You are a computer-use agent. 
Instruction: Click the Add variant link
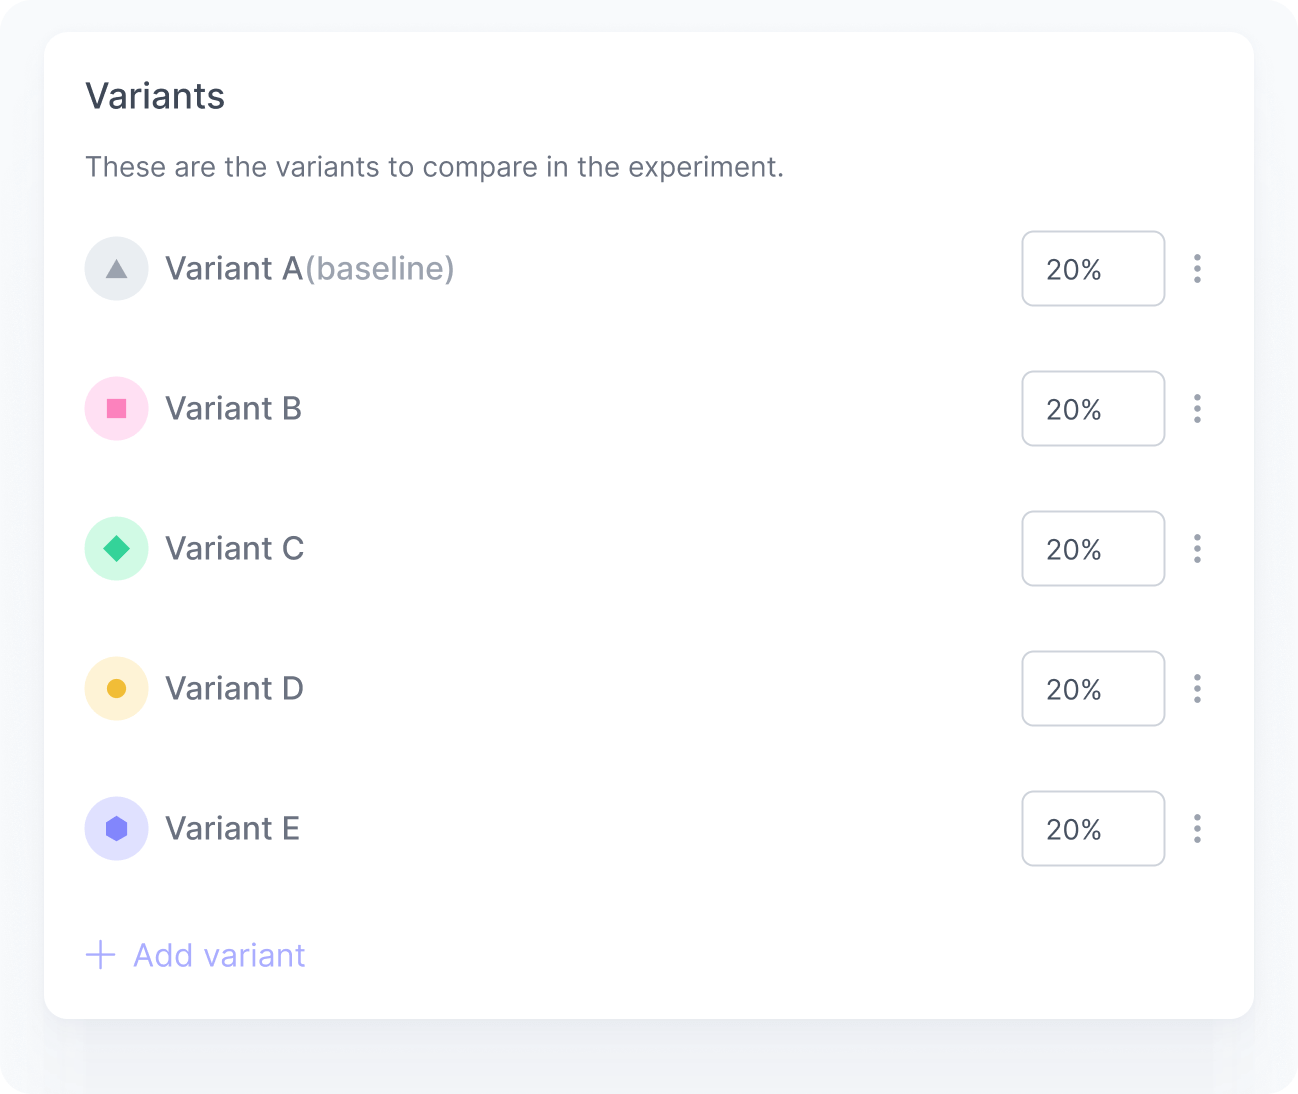click(218, 955)
